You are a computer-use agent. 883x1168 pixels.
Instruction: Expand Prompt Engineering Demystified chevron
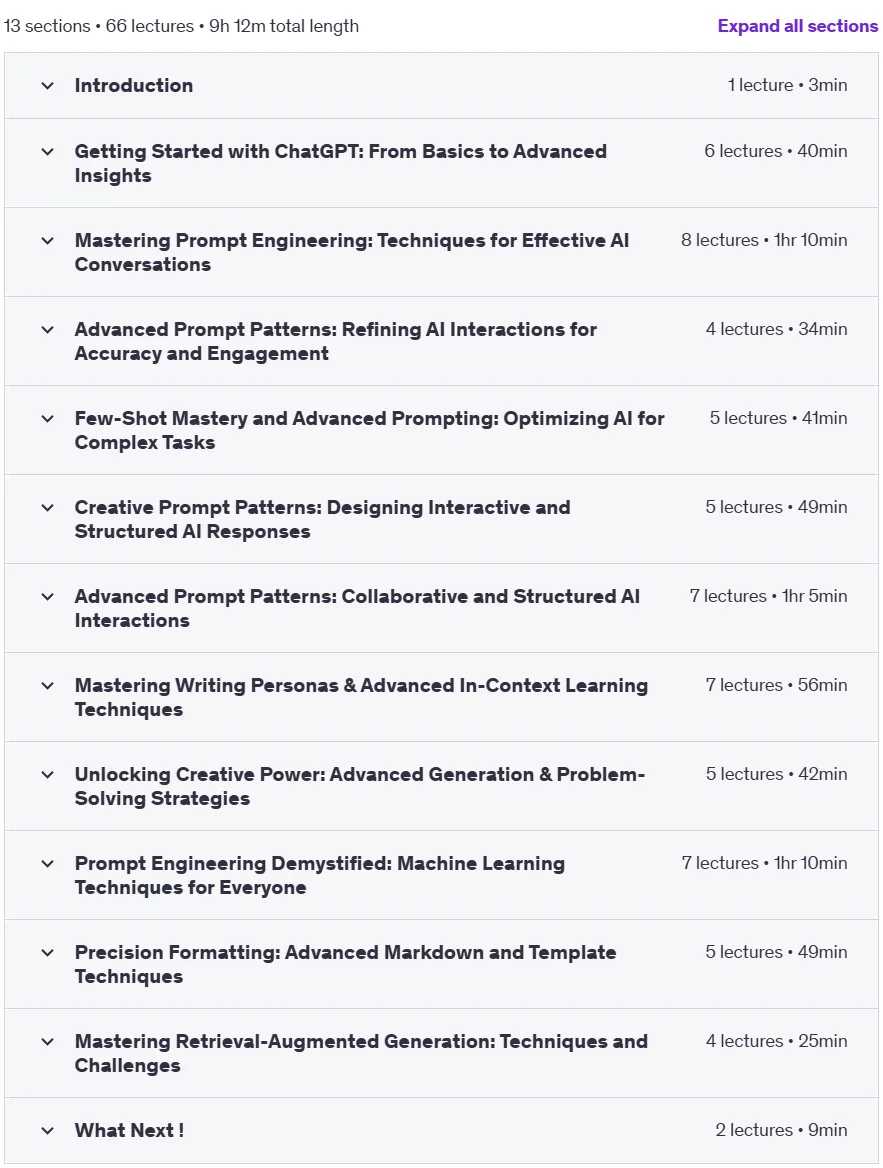48,864
